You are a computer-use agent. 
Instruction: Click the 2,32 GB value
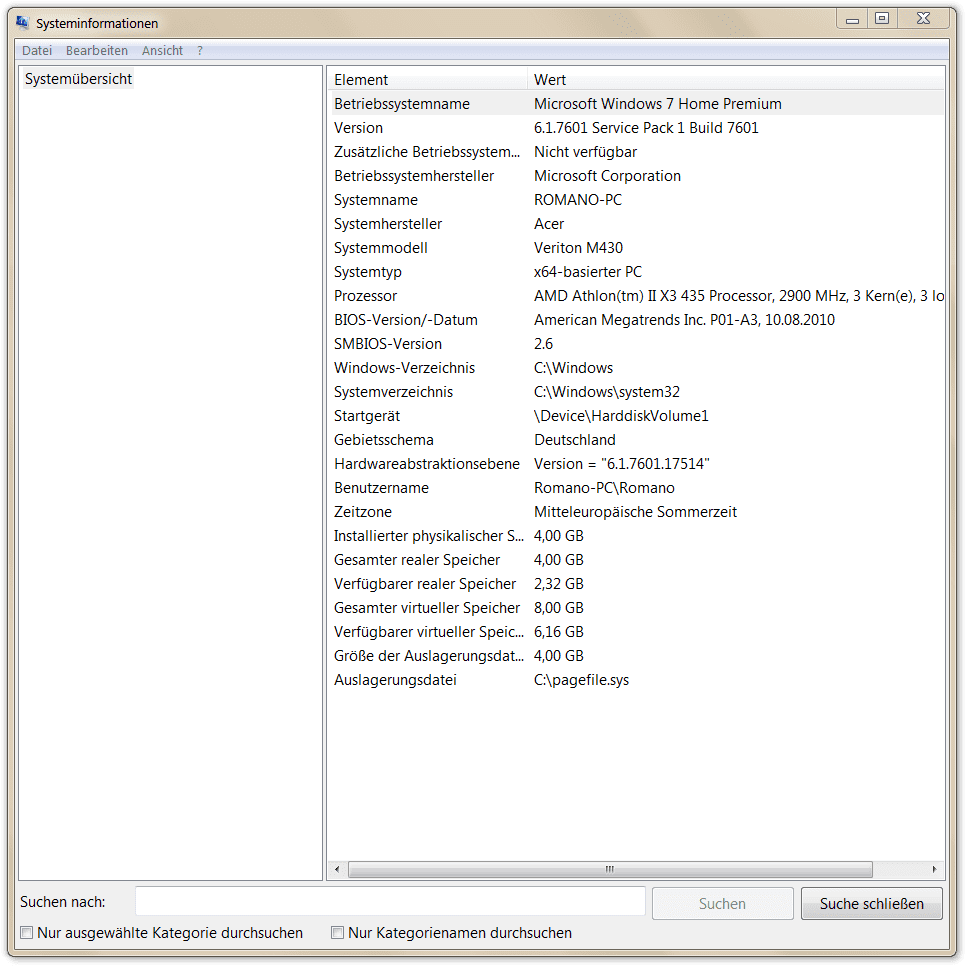tap(558, 584)
